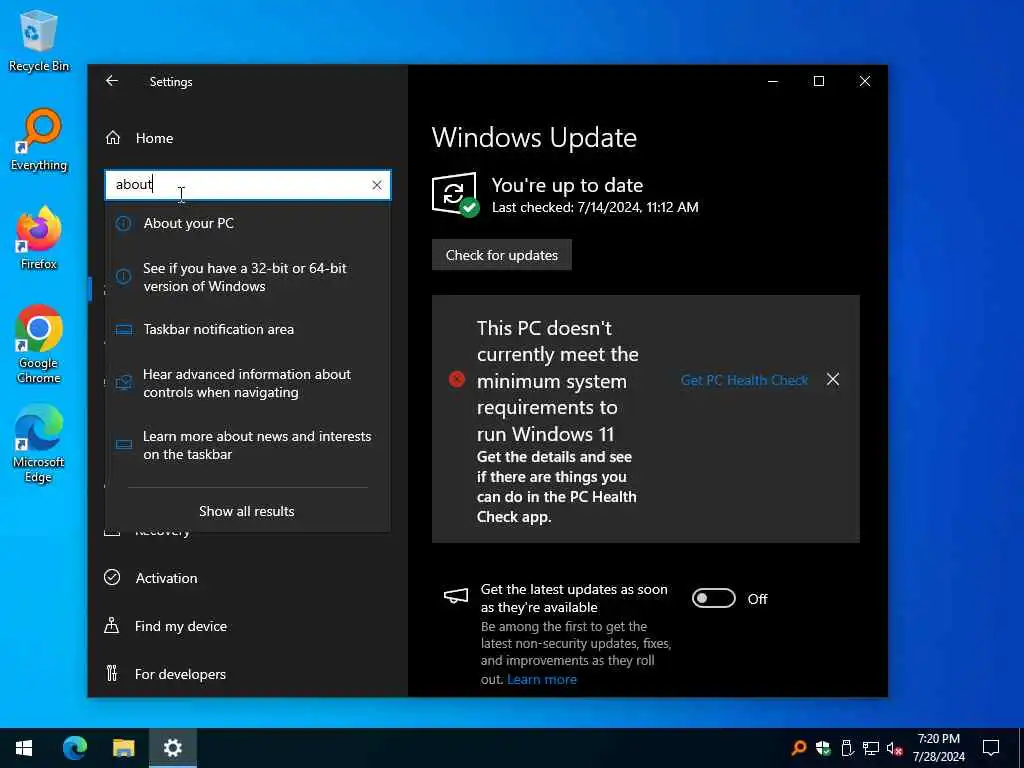Select 'Learn more about news and interests' result
1024x768 pixels.
pyautogui.click(x=248, y=445)
